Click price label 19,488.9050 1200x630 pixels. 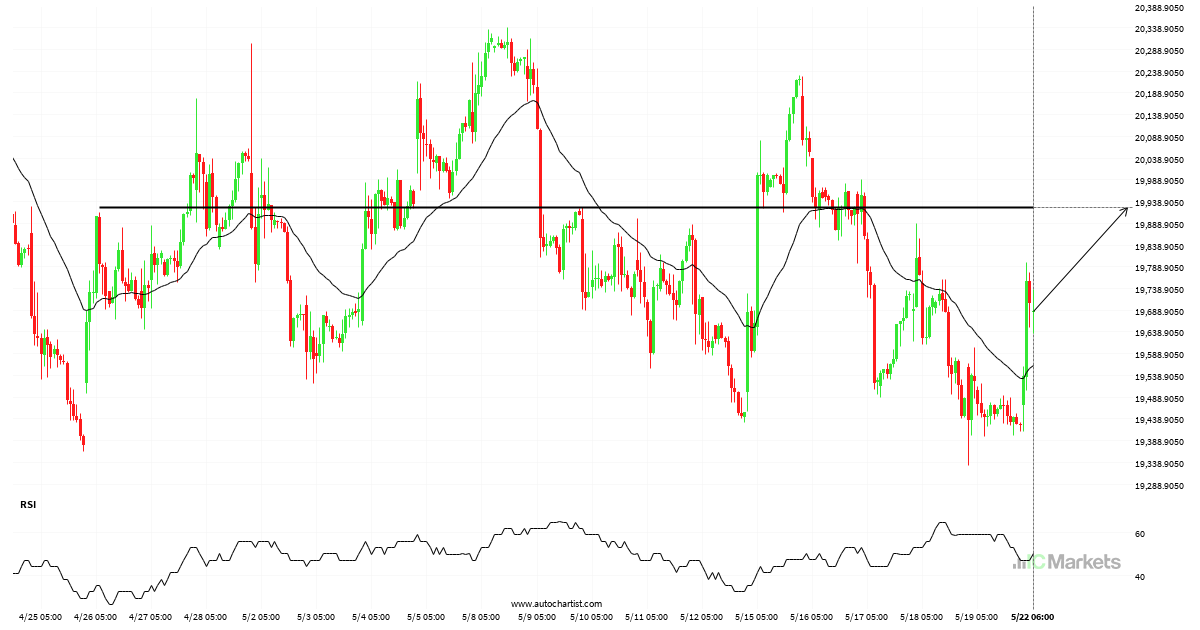pyautogui.click(x=1161, y=399)
